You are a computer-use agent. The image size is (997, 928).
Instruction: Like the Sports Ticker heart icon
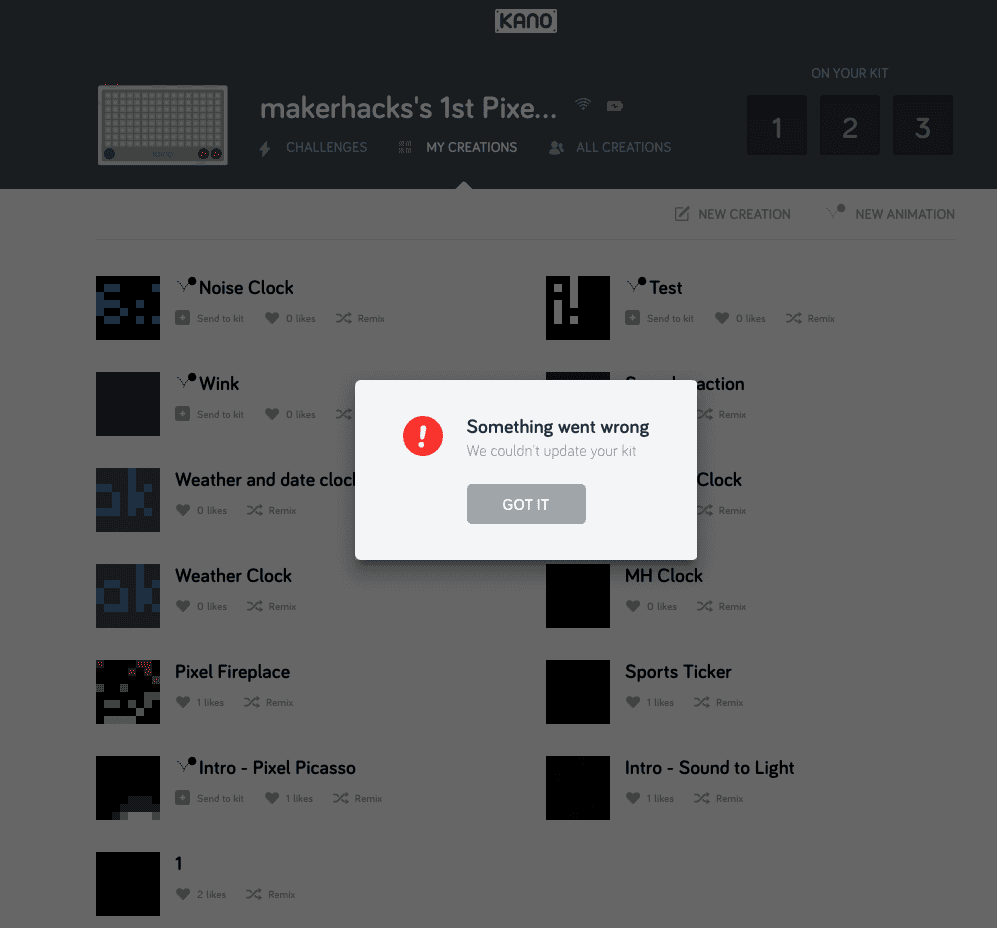633,702
